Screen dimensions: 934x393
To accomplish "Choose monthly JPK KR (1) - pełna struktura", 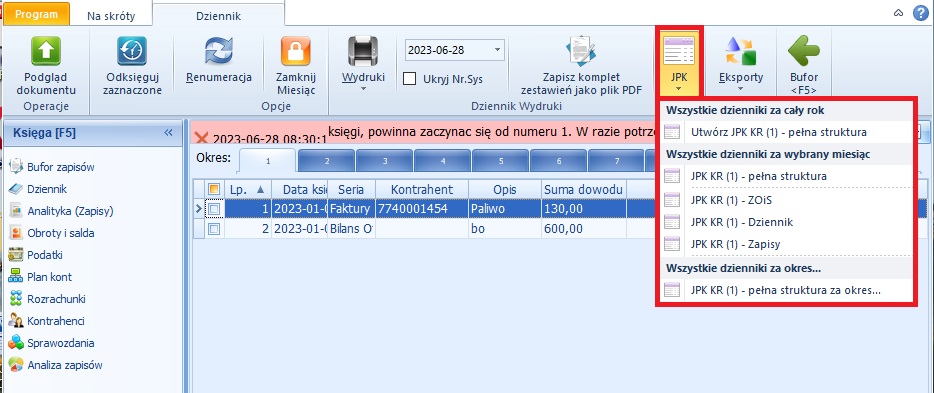I will [785, 176].
